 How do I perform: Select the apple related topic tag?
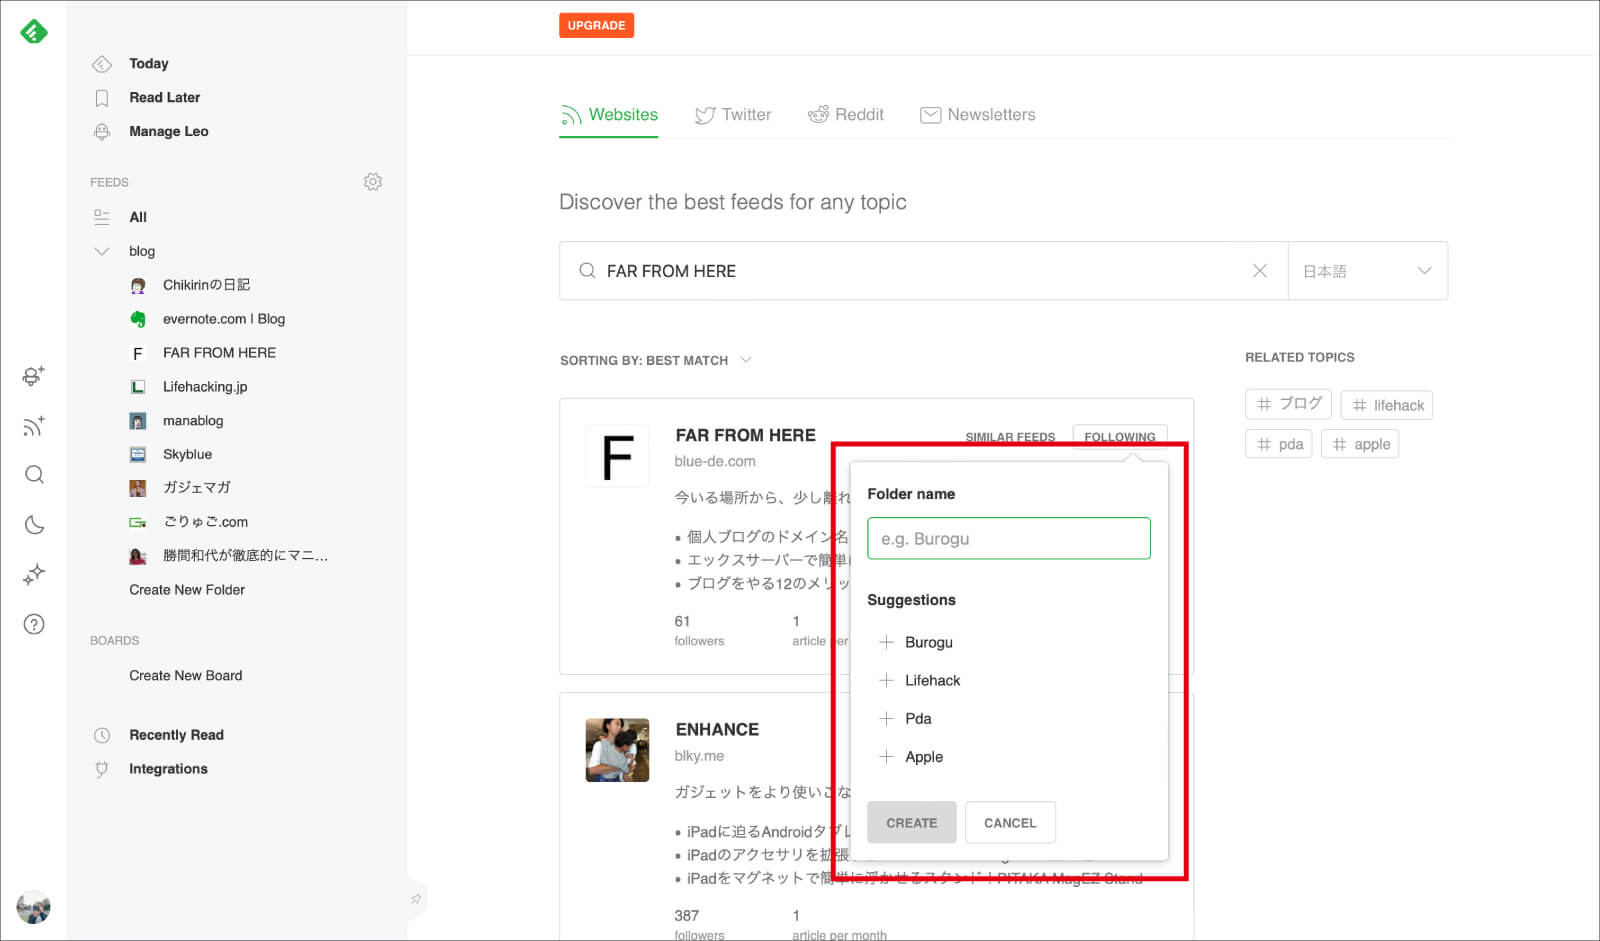coord(1360,444)
